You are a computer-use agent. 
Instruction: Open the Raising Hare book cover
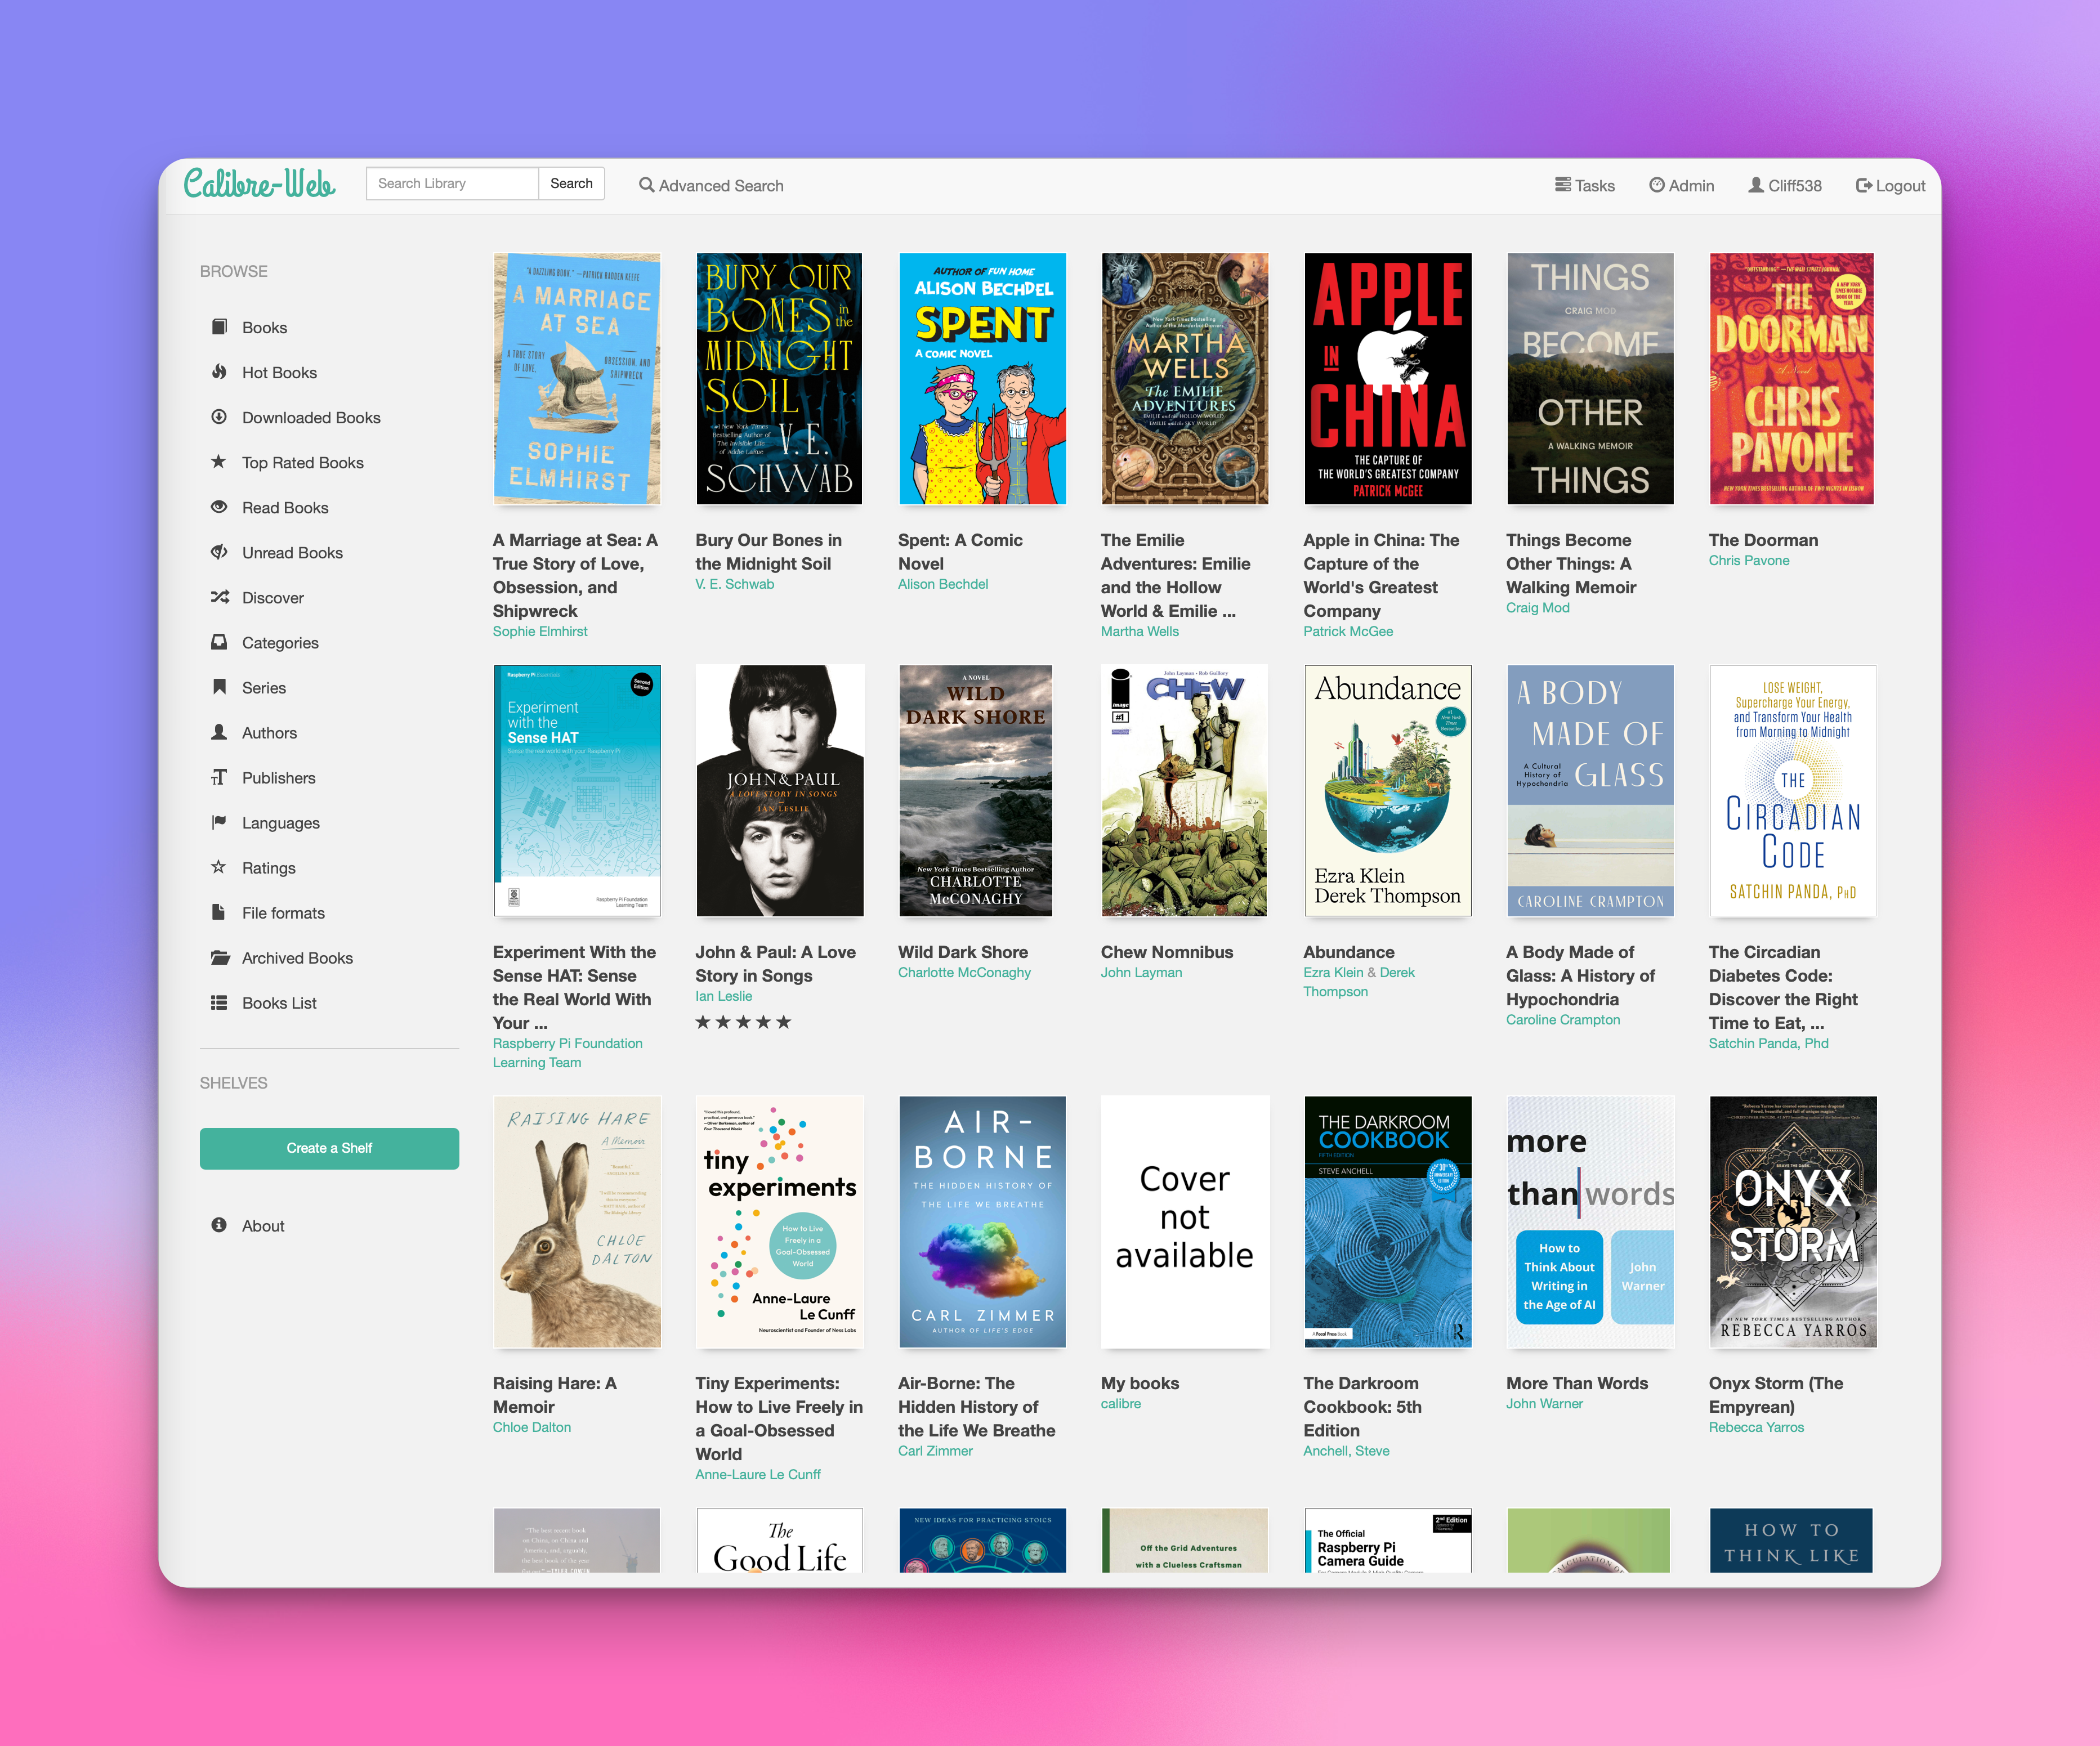[x=577, y=1222]
